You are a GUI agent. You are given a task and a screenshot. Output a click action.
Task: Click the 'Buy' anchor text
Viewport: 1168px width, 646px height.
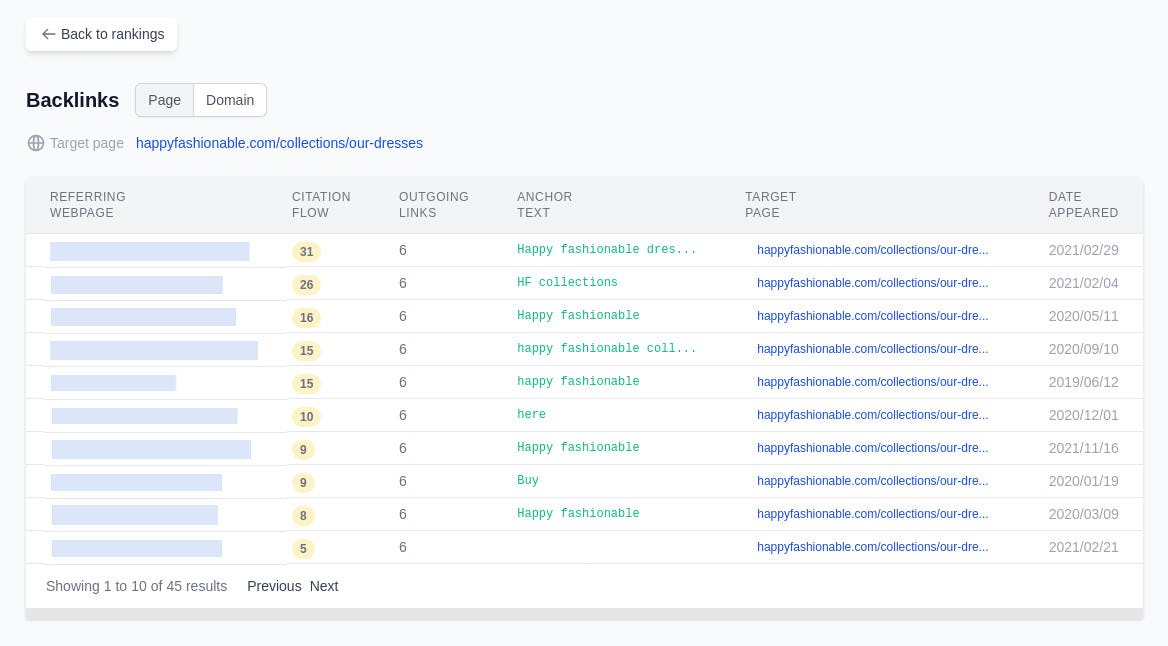click(x=528, y=481)
